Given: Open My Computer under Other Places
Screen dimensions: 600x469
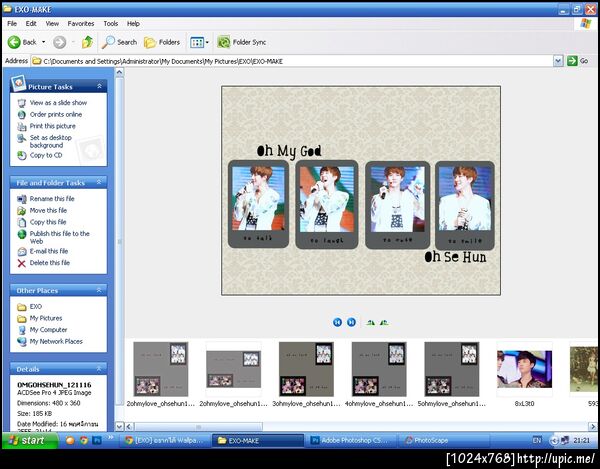Looking at the screenshot, I should pyautogui.click(x=42, y=330).
